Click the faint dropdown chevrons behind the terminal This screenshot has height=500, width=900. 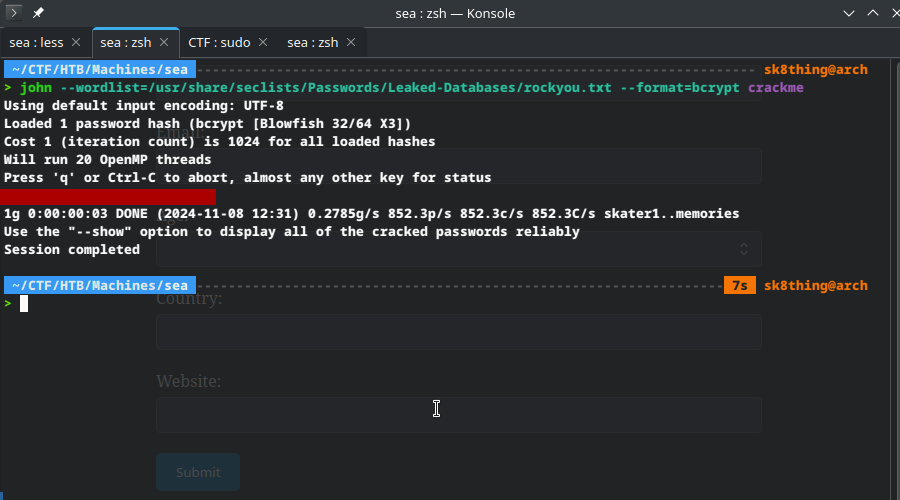(x=744, y=249)
